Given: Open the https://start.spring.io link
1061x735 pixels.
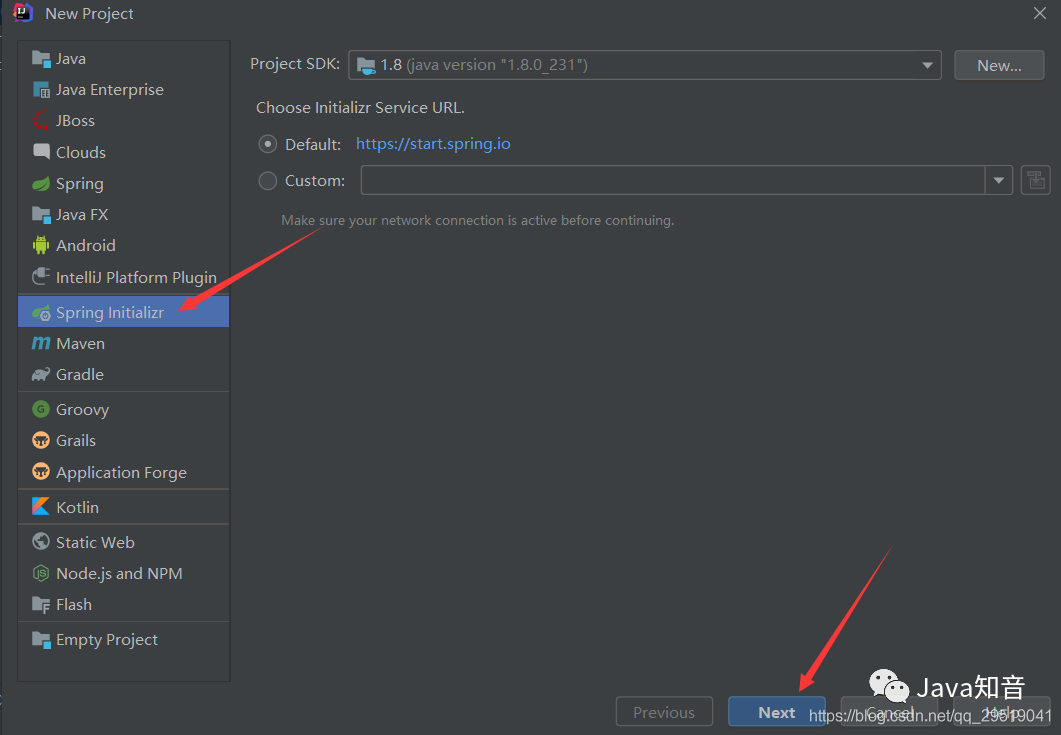Looking at the screenshot, I should pos(433,143).
